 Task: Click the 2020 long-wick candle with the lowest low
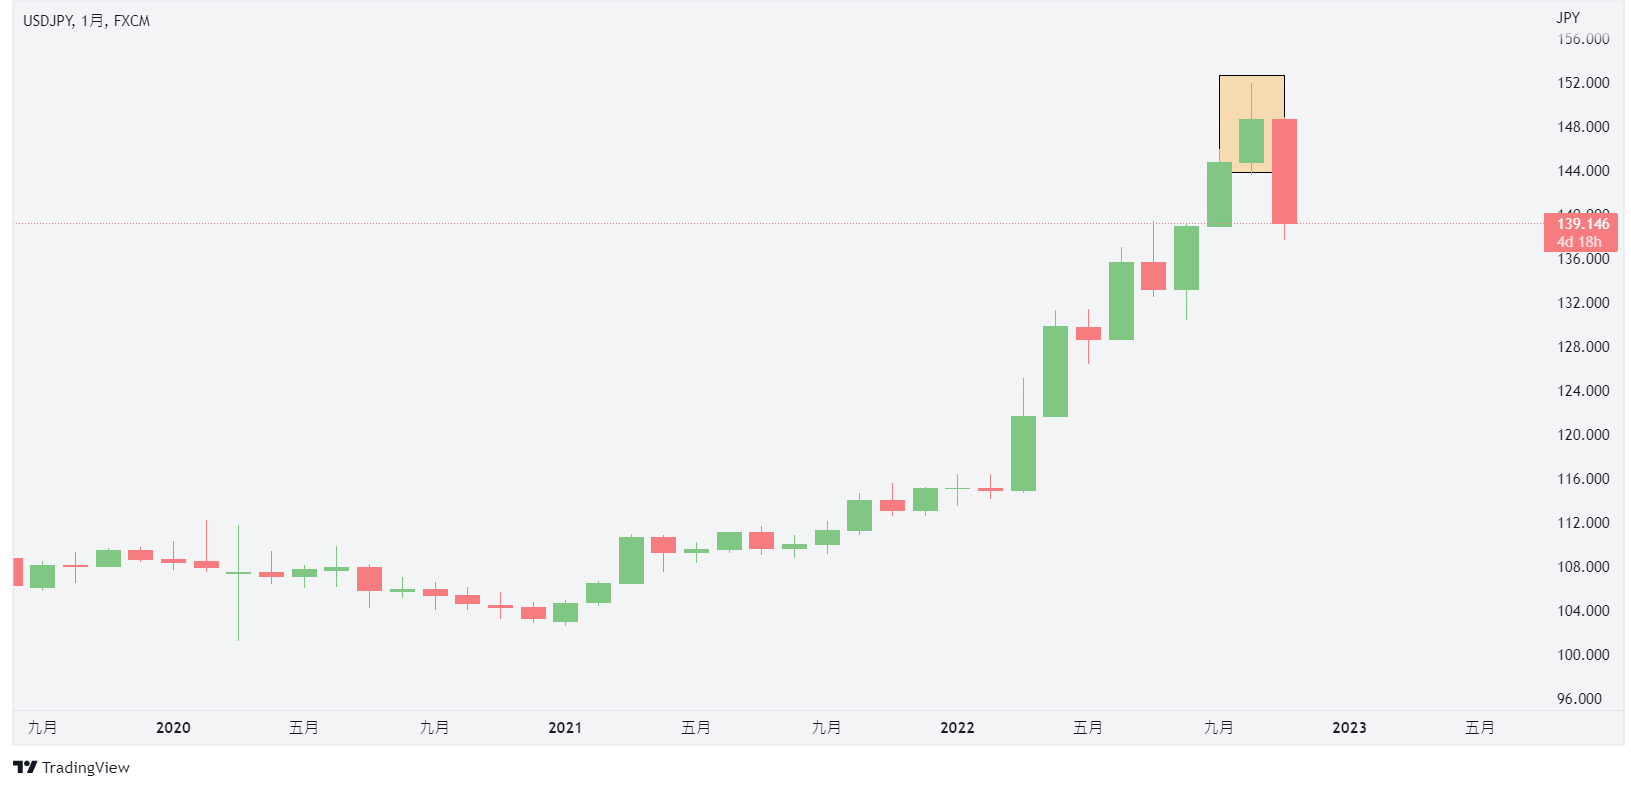point(238,583)
